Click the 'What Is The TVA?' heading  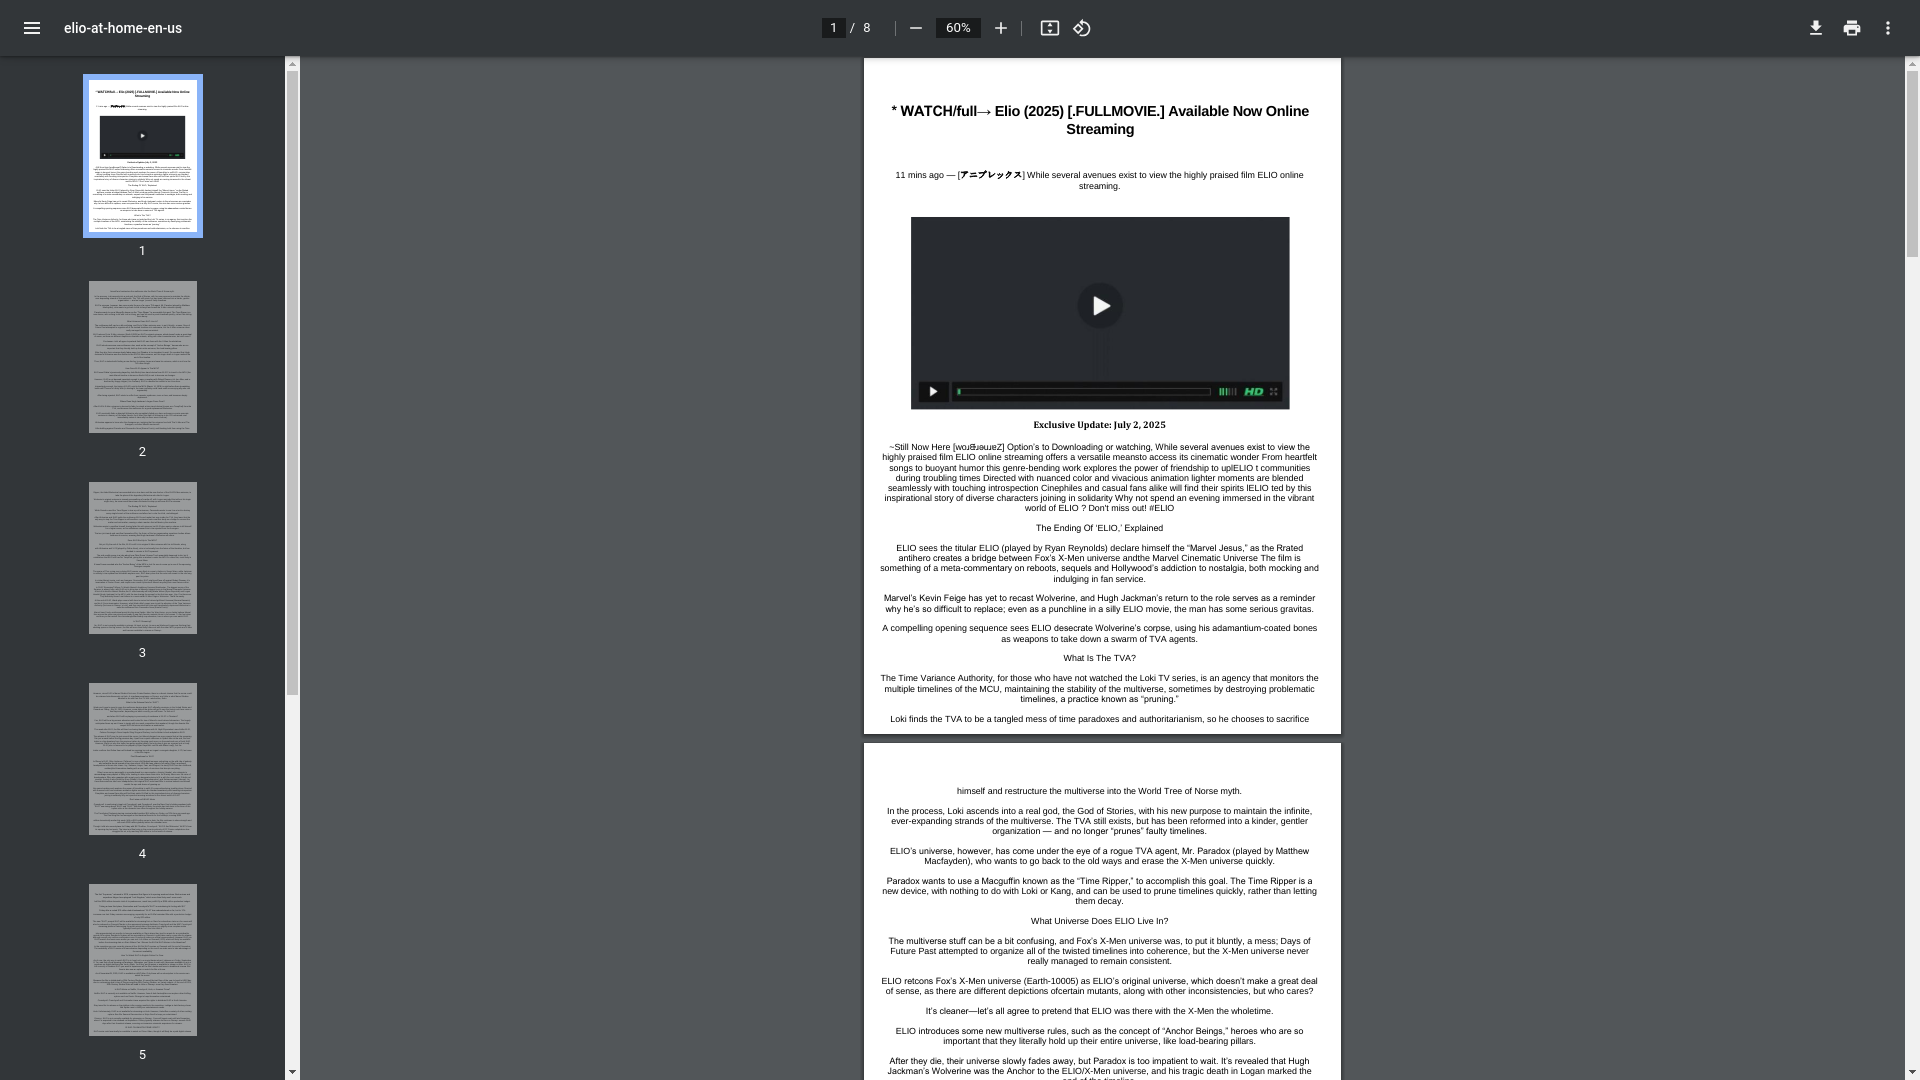click(1099, 658)
